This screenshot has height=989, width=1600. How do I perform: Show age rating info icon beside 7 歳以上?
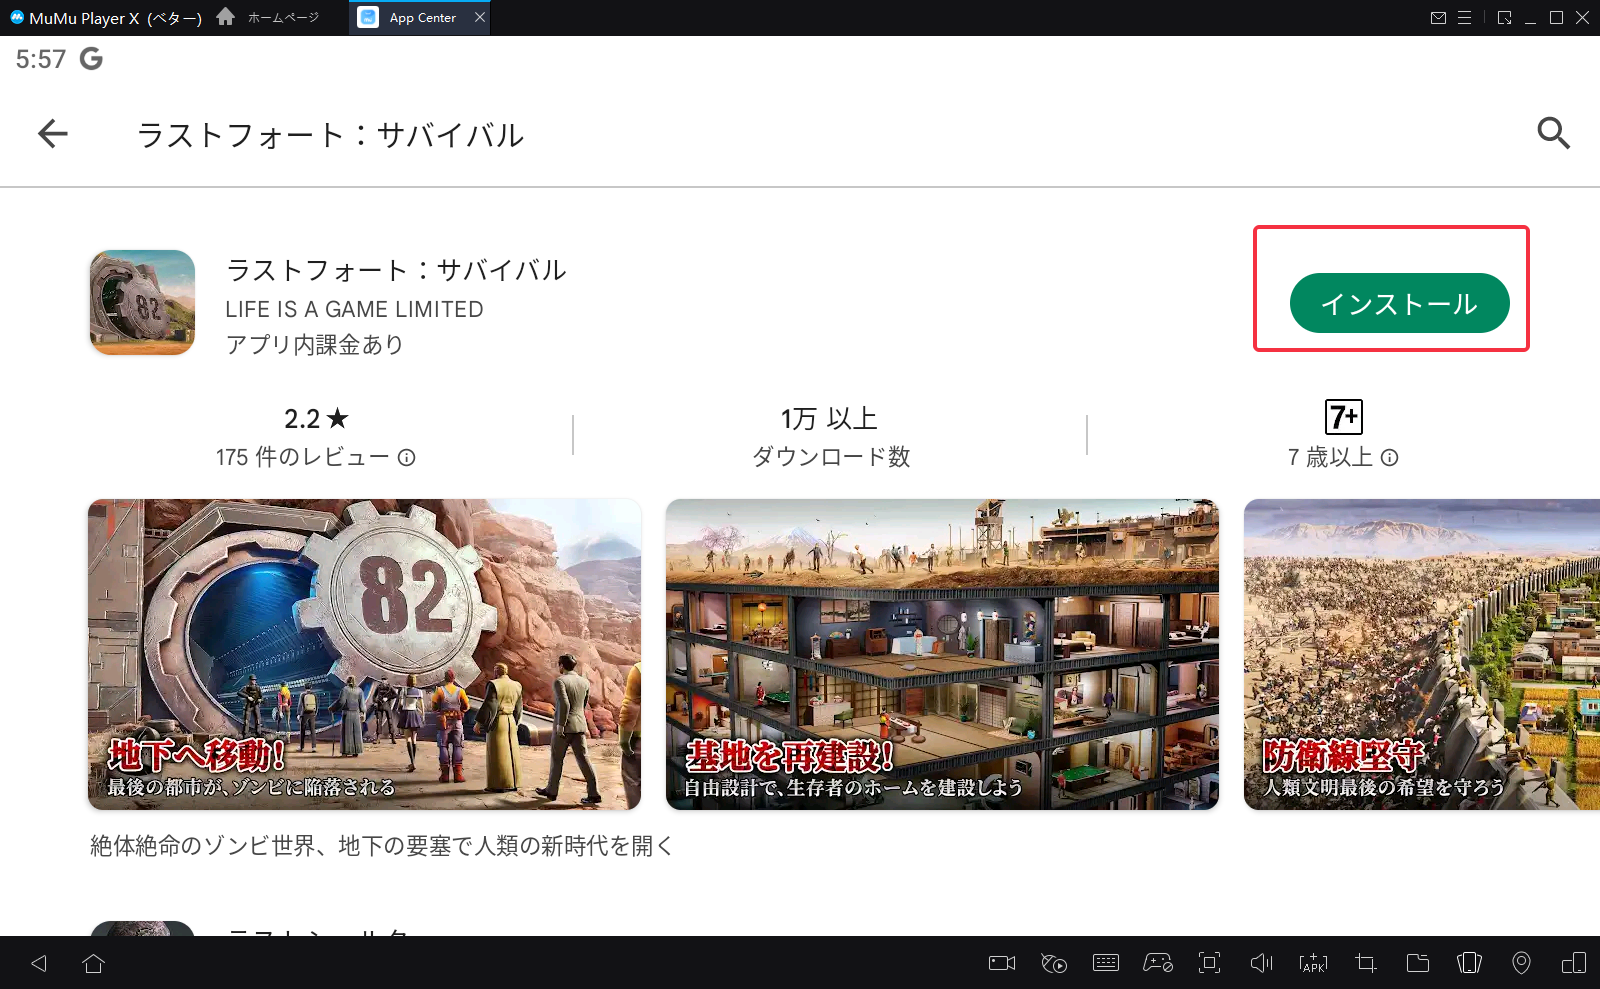pos(1389,458)
